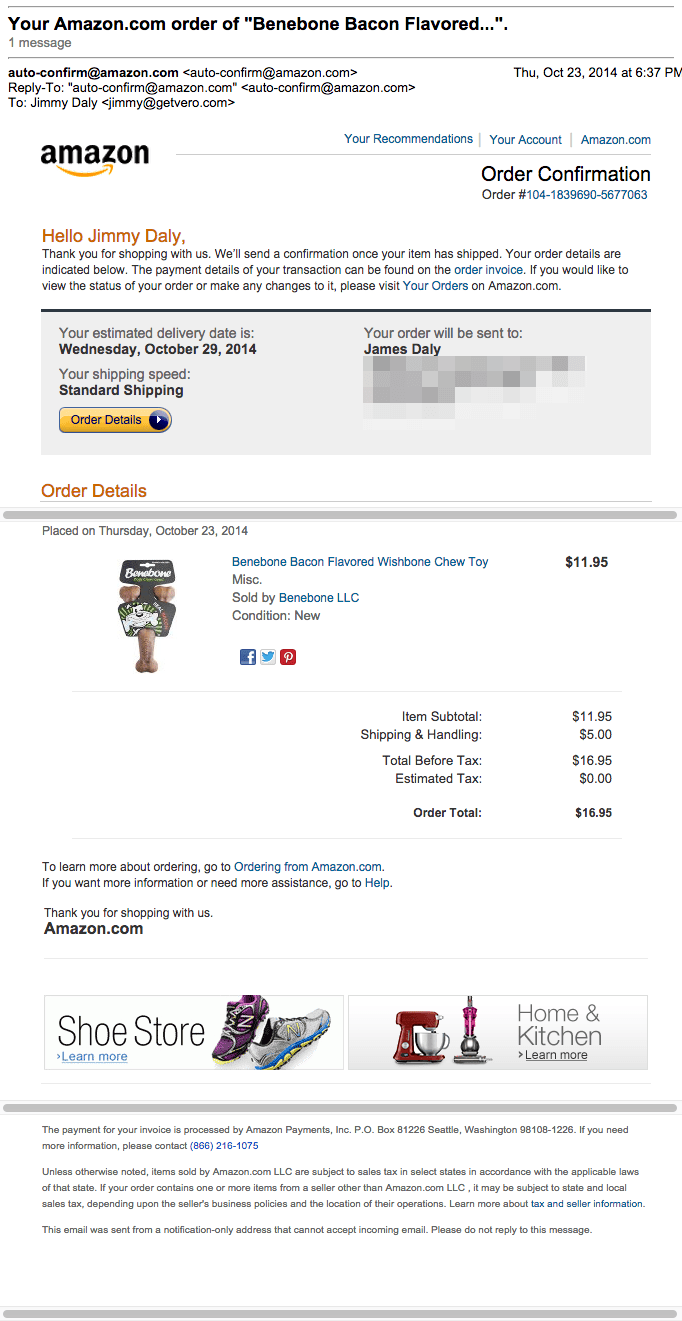Click the Help link
The height and width of the screenshot is (1321, 682).
(x=377, y=883)
